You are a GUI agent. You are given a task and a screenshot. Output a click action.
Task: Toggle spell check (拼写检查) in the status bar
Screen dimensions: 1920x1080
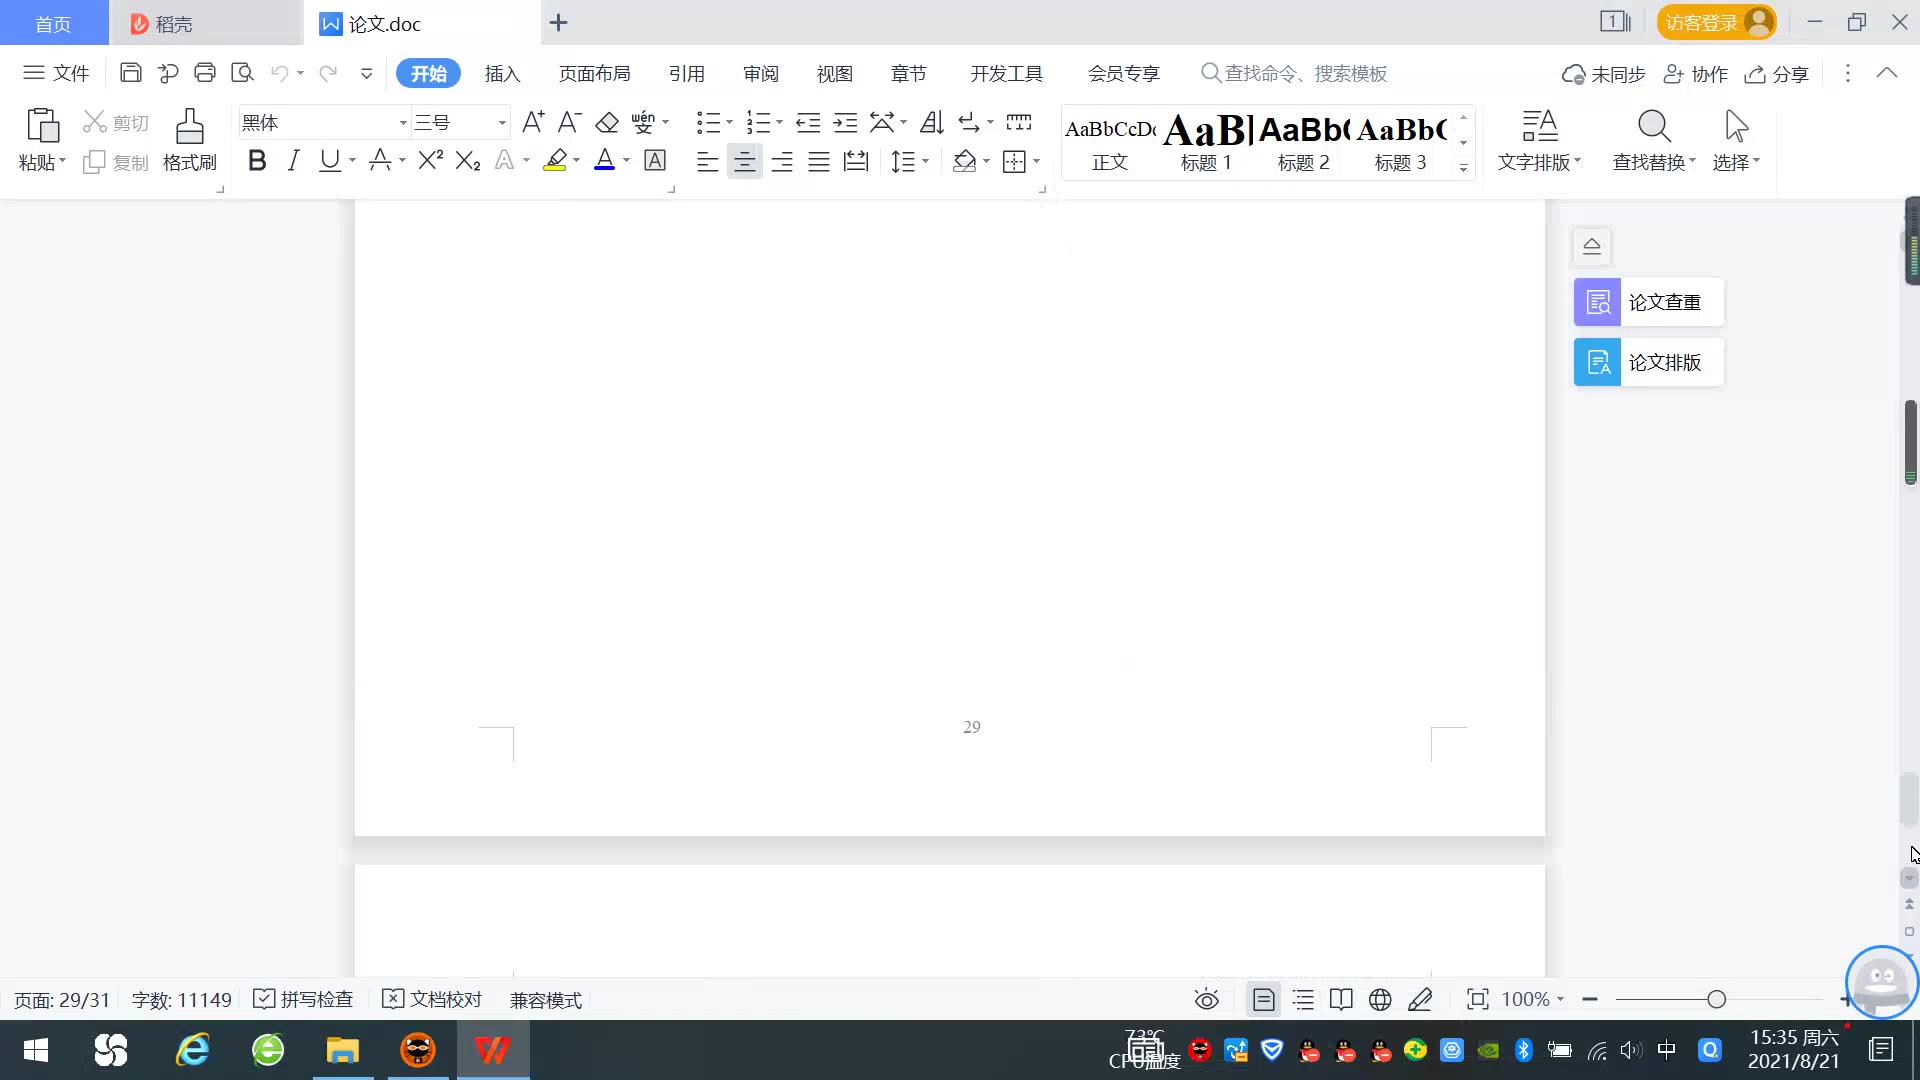point(304,999)
